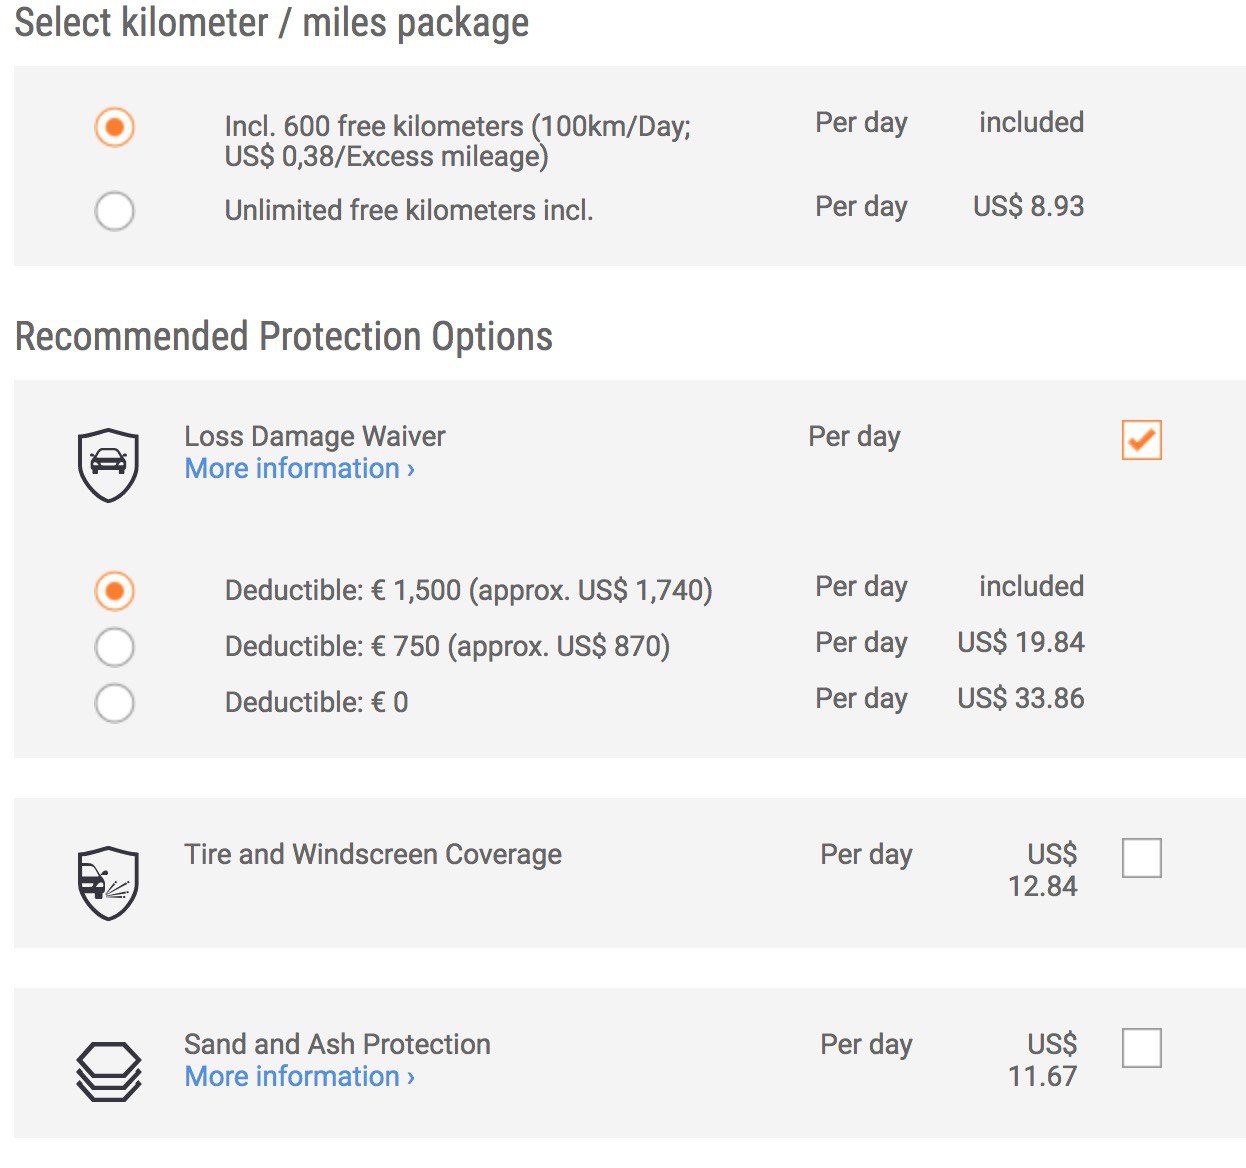Click the US$ 33.86 zero deductible price

pos(1021,698)
